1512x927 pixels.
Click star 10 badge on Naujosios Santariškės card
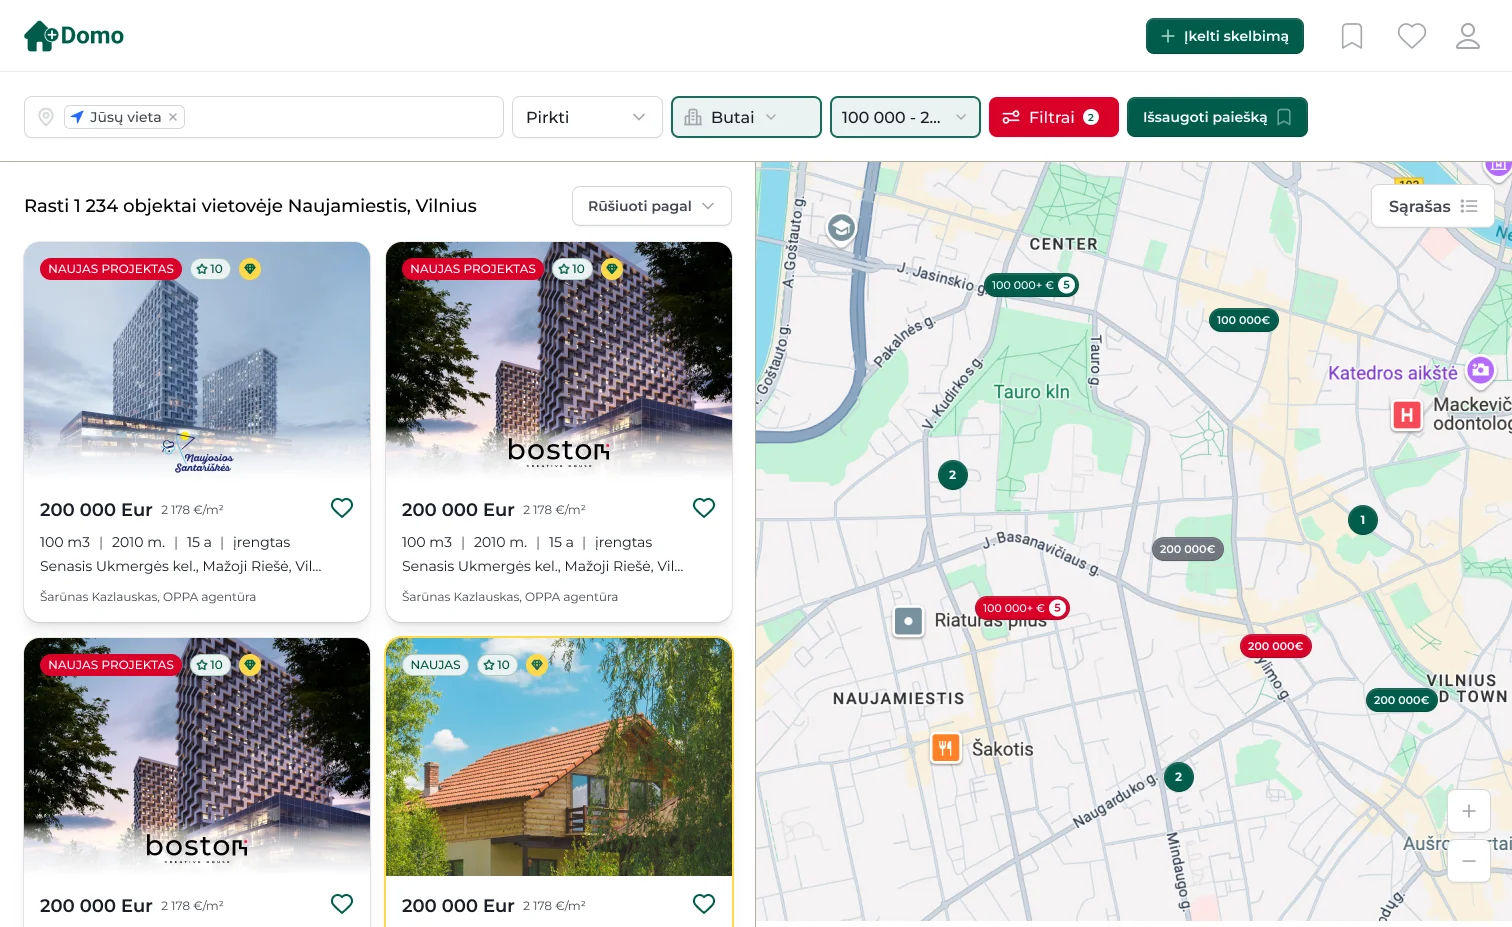[210, 269]
